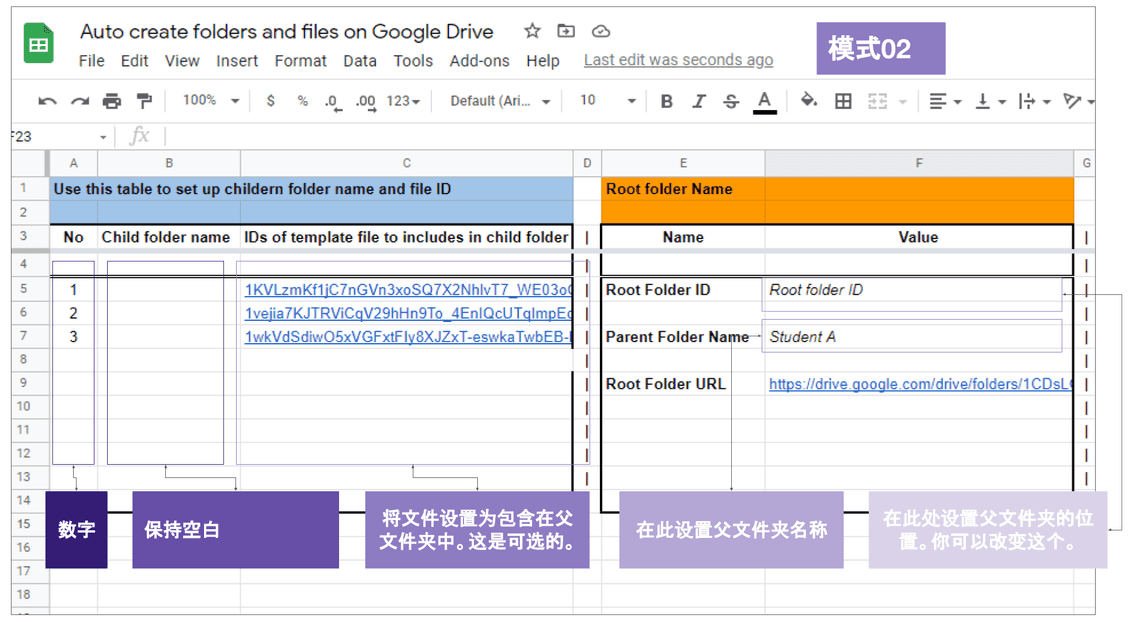Open the Format menu
This screenshot has width=1140, height=622.
point(300,61)
